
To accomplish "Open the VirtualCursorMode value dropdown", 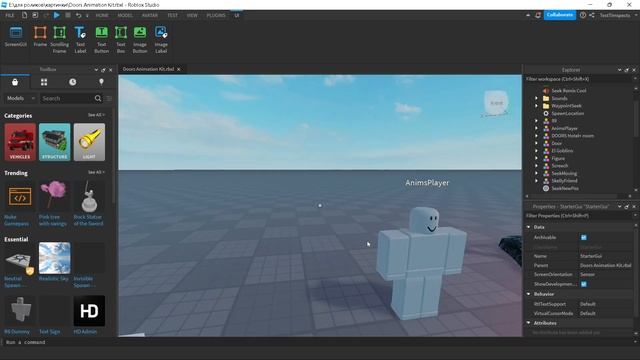I will pos(605,313).
